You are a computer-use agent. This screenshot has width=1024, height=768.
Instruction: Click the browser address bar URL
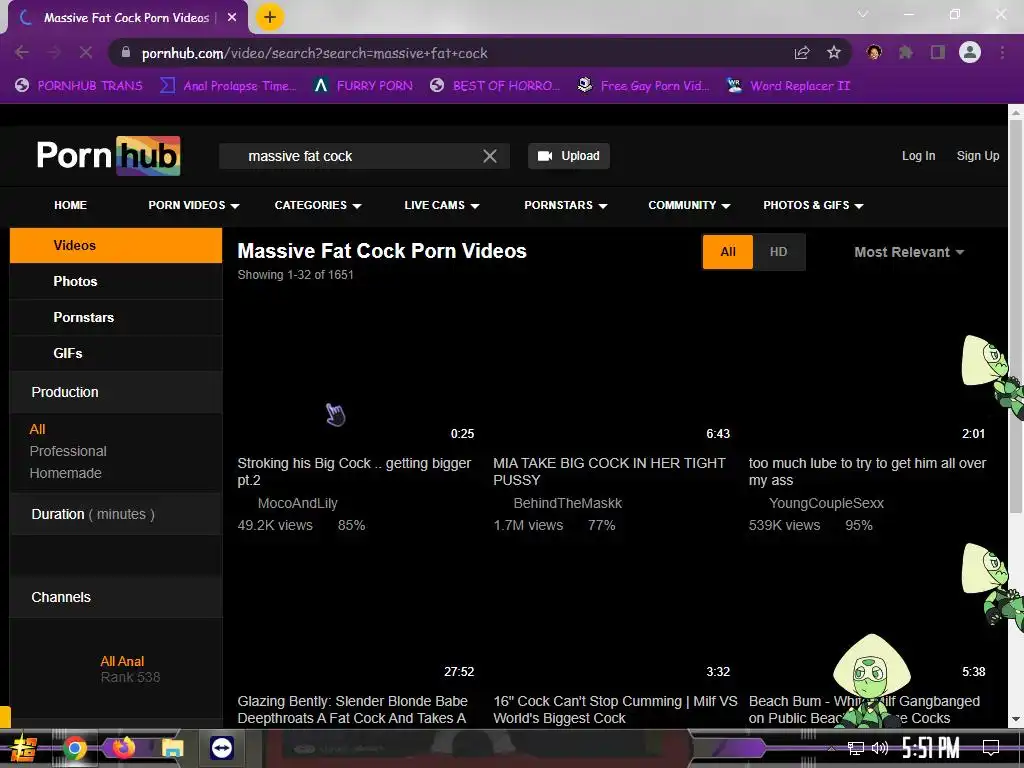click(x=314, y=54)
